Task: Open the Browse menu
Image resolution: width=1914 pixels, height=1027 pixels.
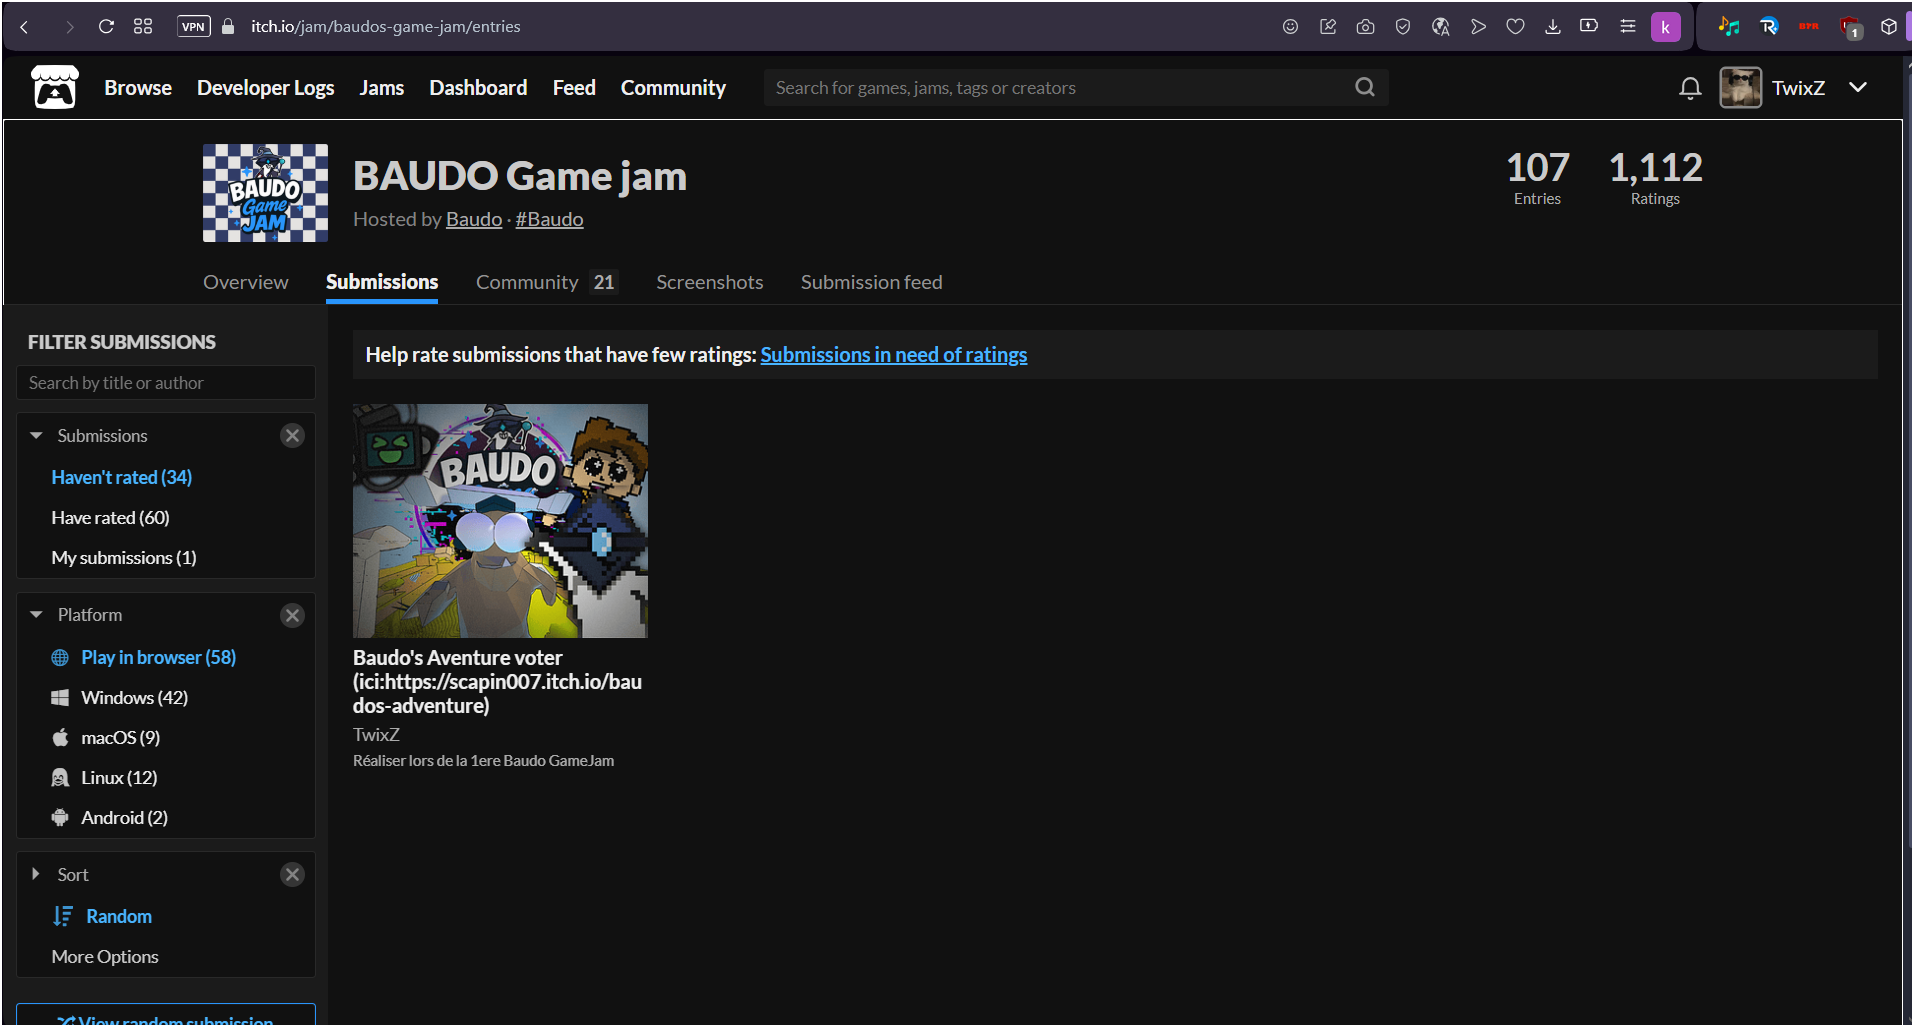Action: (x=138, y=88)
